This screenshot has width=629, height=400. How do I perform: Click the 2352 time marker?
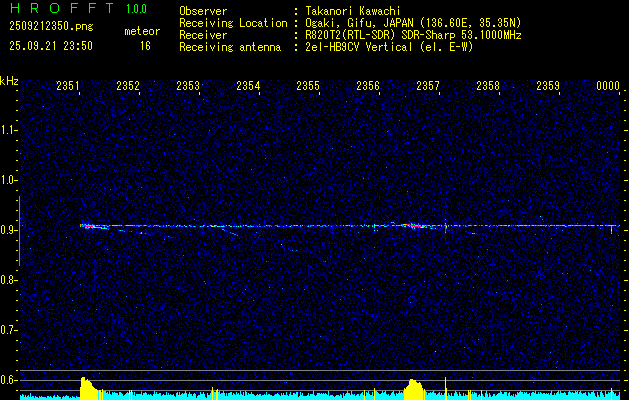tap(128, 86)
